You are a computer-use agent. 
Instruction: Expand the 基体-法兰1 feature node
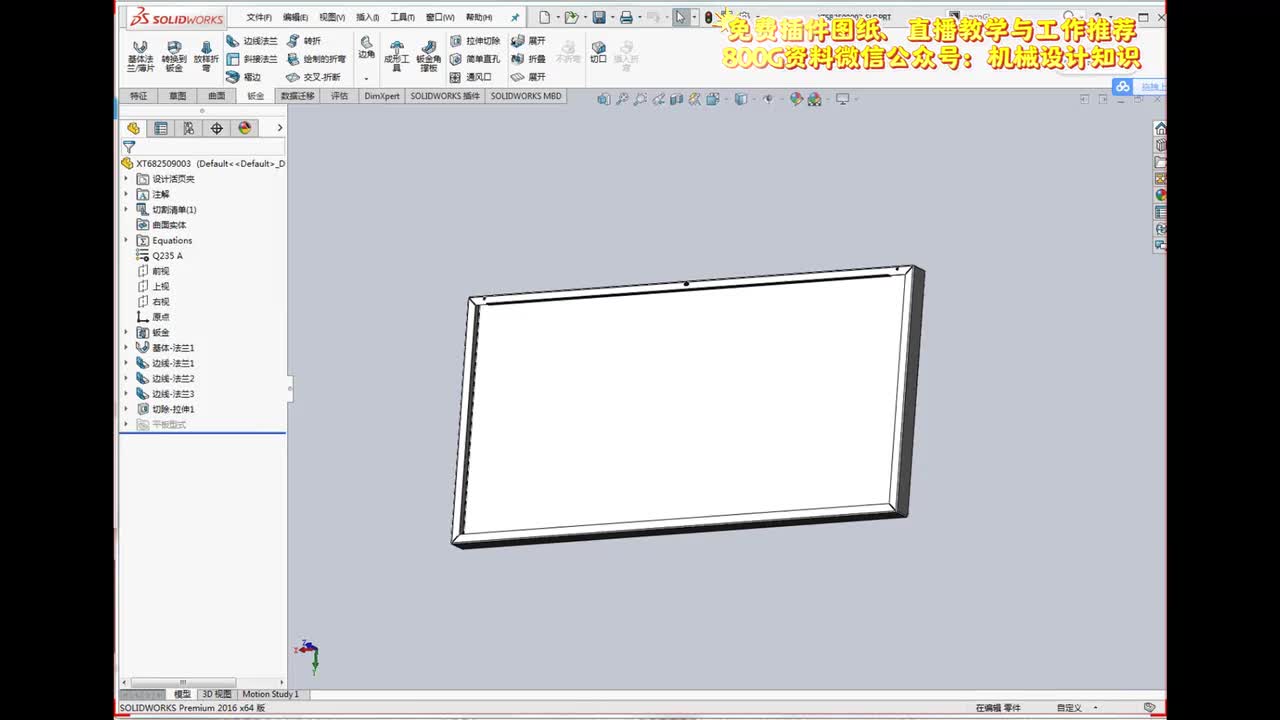point(126,348)
